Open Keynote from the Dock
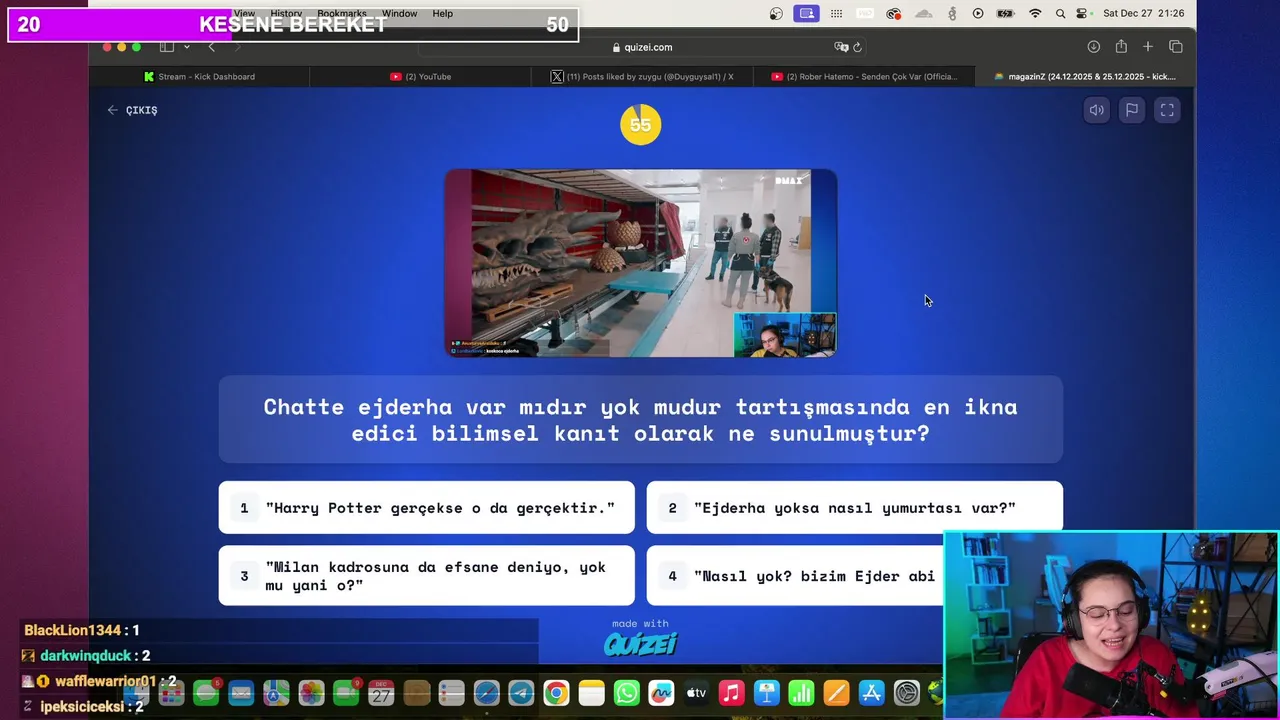Screen dimensions: 1280x720 coord(767,693)
